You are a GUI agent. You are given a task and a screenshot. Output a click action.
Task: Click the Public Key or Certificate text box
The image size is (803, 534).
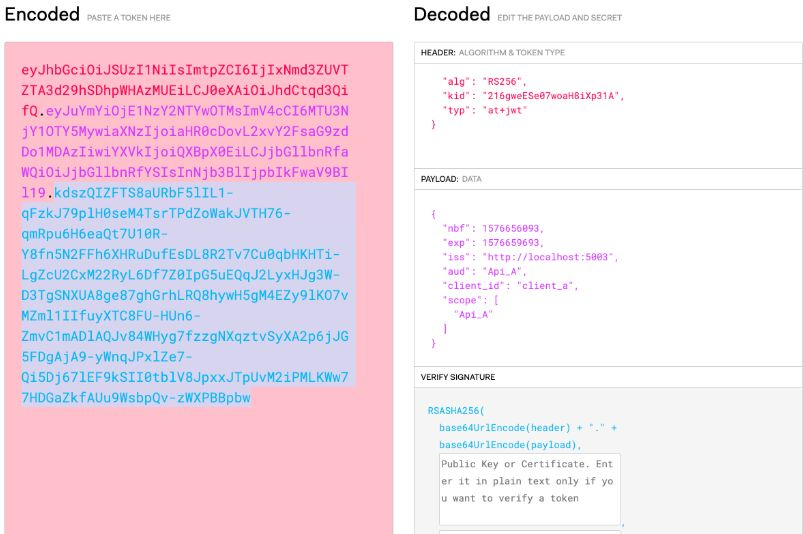click(x=530, y=489)
